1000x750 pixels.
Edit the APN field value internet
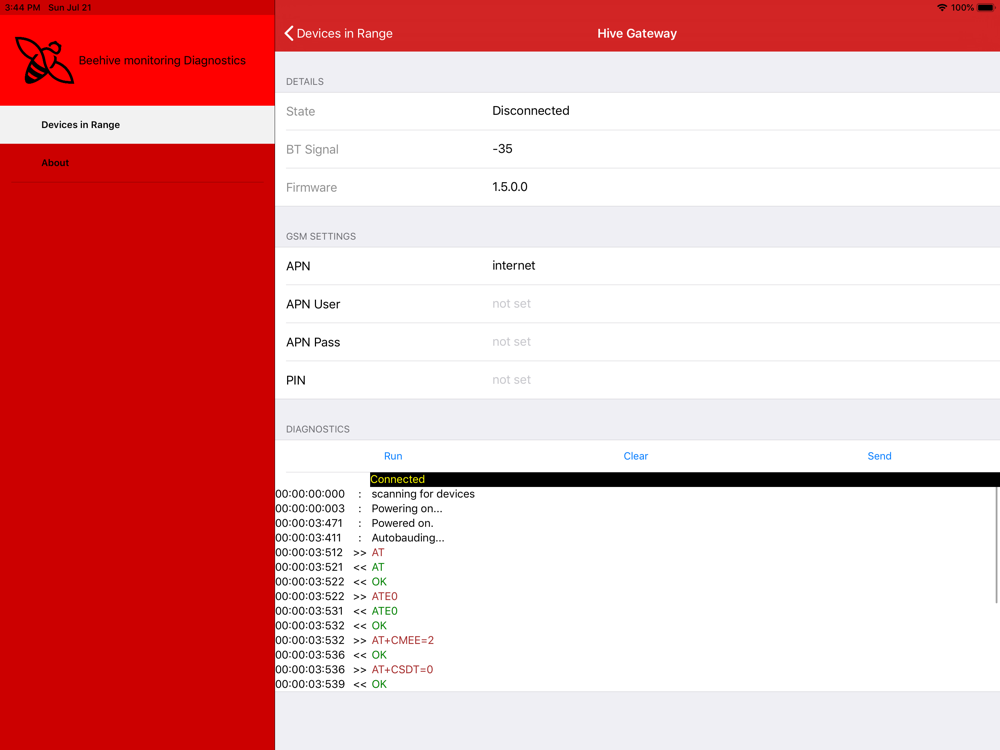(514, 266)
